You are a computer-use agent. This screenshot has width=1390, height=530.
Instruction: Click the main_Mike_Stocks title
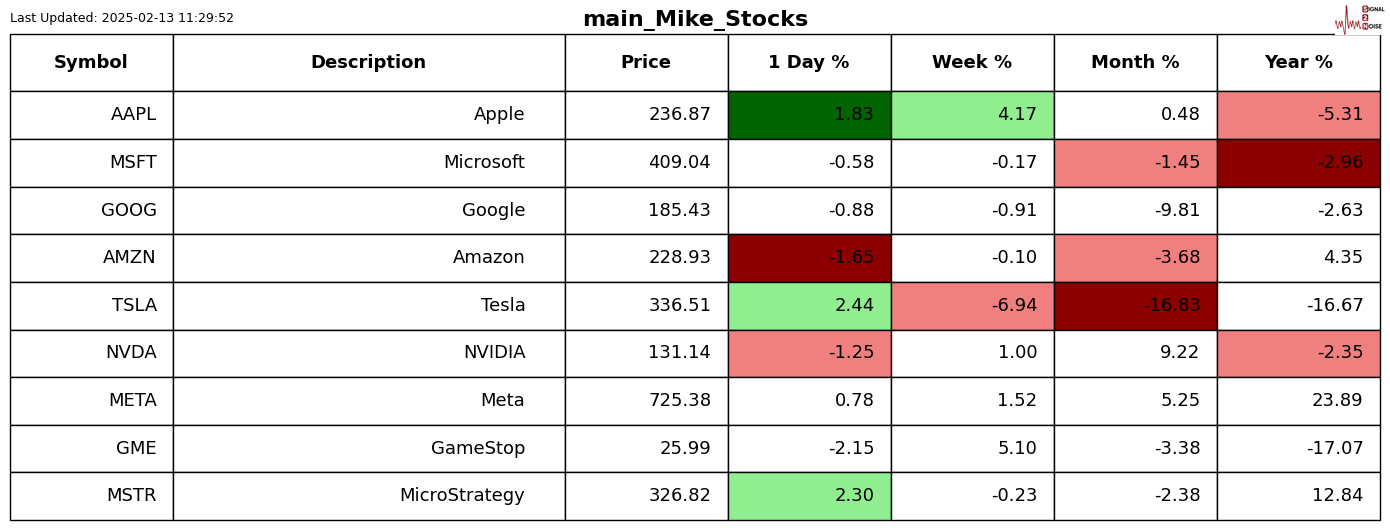point(695,19)
